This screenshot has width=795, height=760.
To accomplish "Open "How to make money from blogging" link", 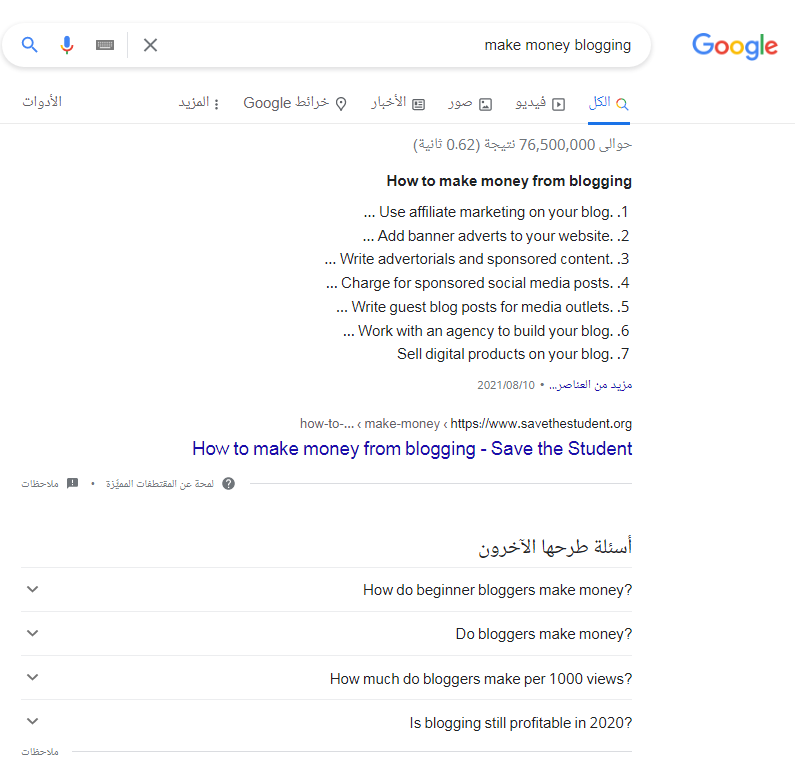I will click(412, 449).
